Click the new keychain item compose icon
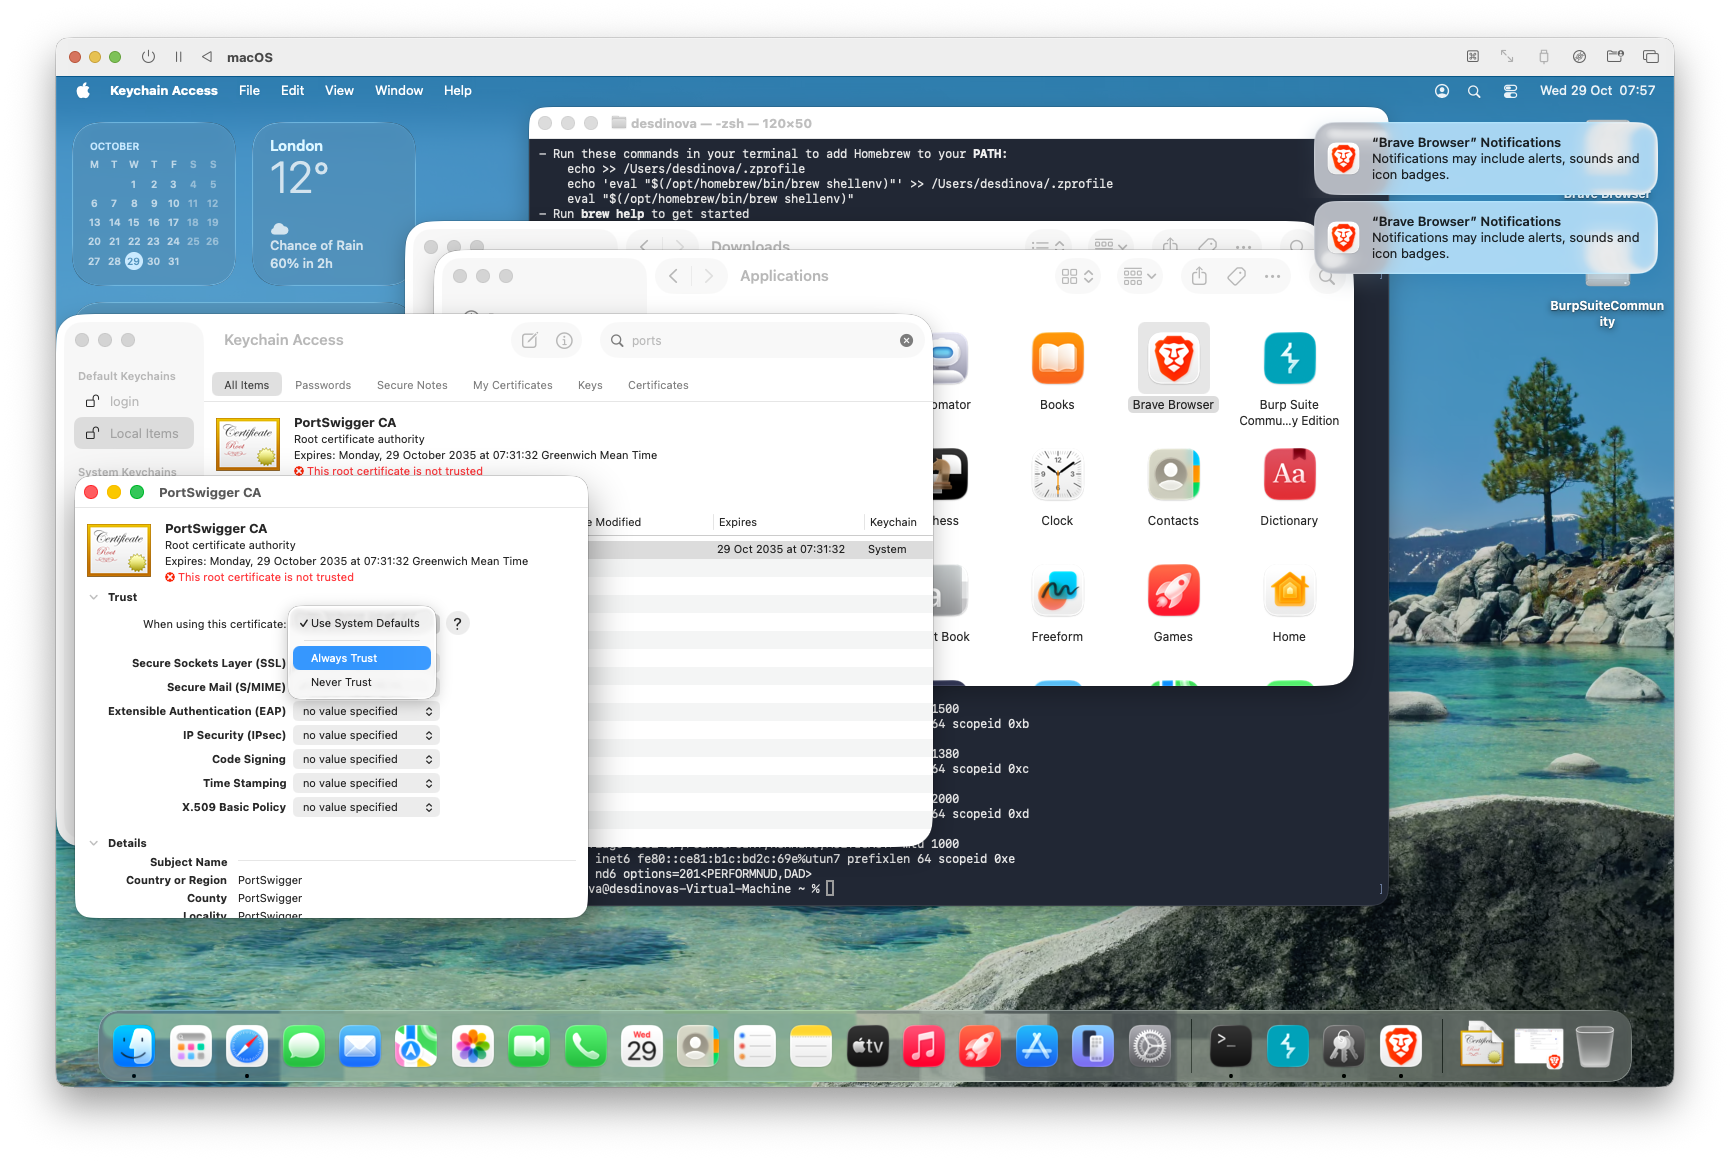The image size is (1730, 1161). point(530,341)
